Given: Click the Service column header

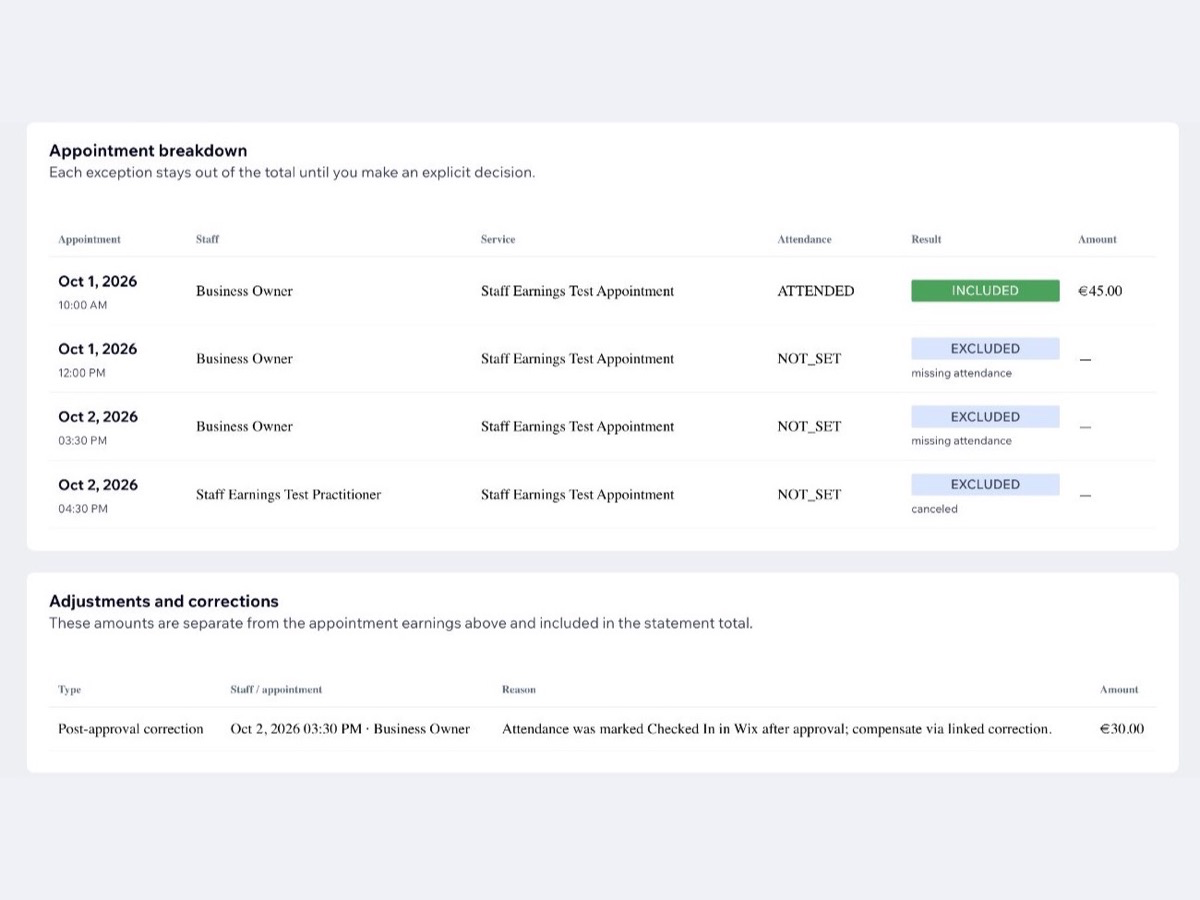Looking at the screenshot, I should tap(498, 240).
